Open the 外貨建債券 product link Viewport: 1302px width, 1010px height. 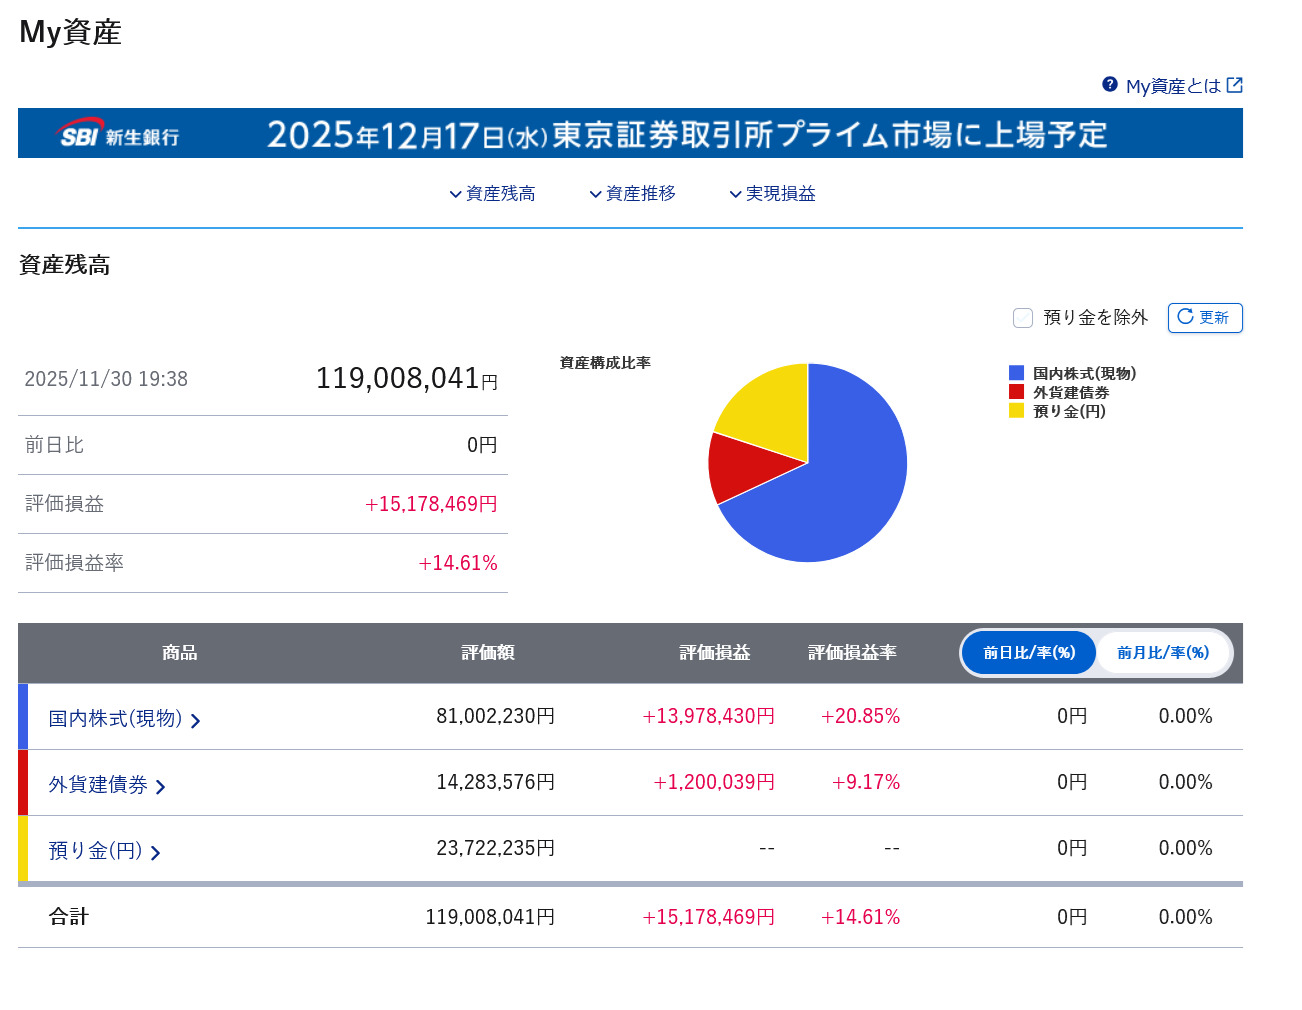tap(98, 785)
